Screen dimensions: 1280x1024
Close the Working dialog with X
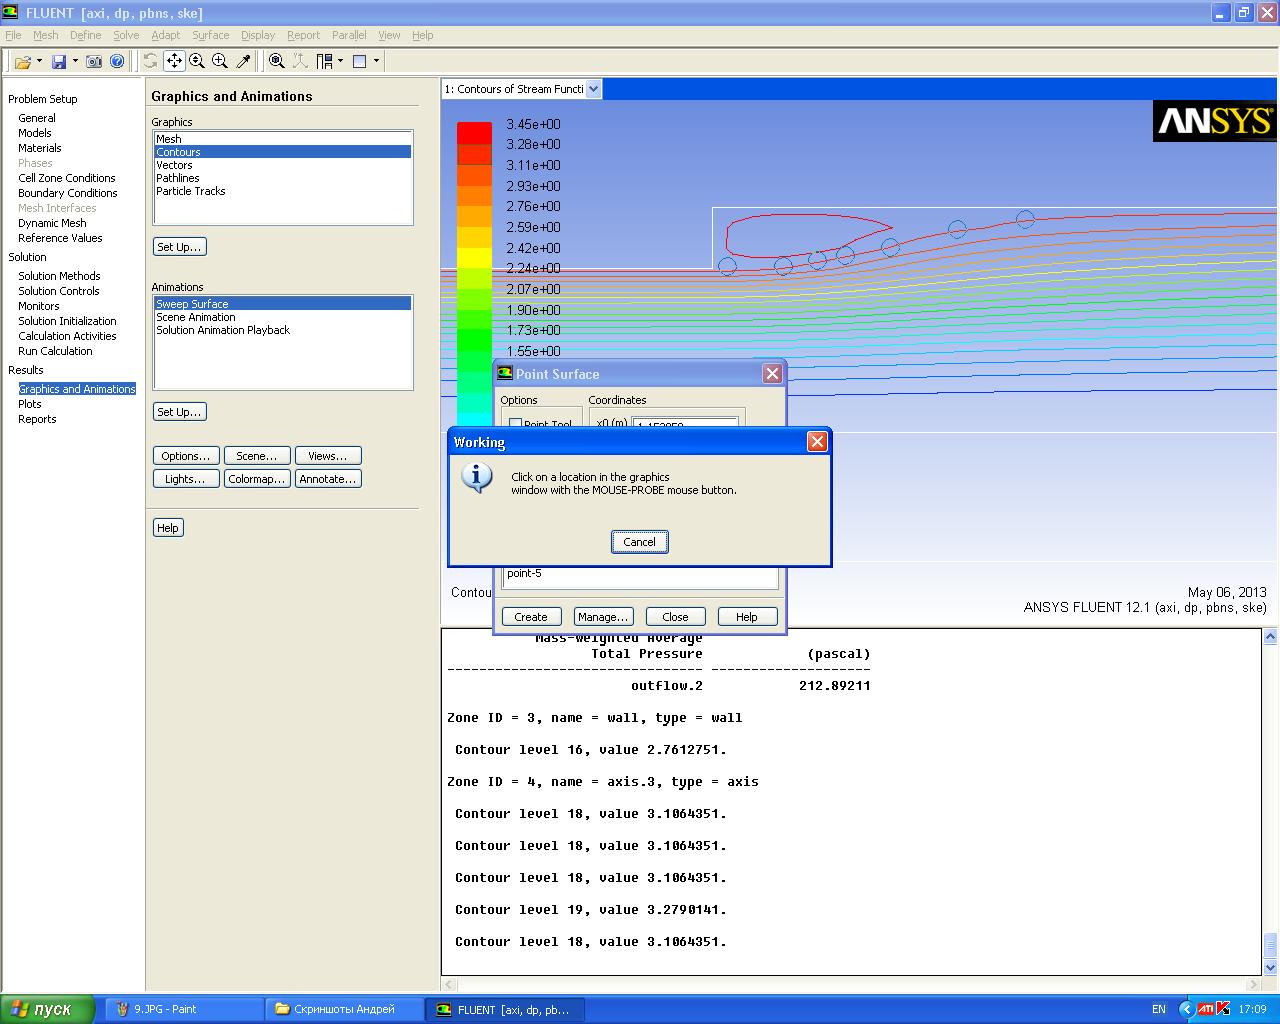tap(817, 442)
